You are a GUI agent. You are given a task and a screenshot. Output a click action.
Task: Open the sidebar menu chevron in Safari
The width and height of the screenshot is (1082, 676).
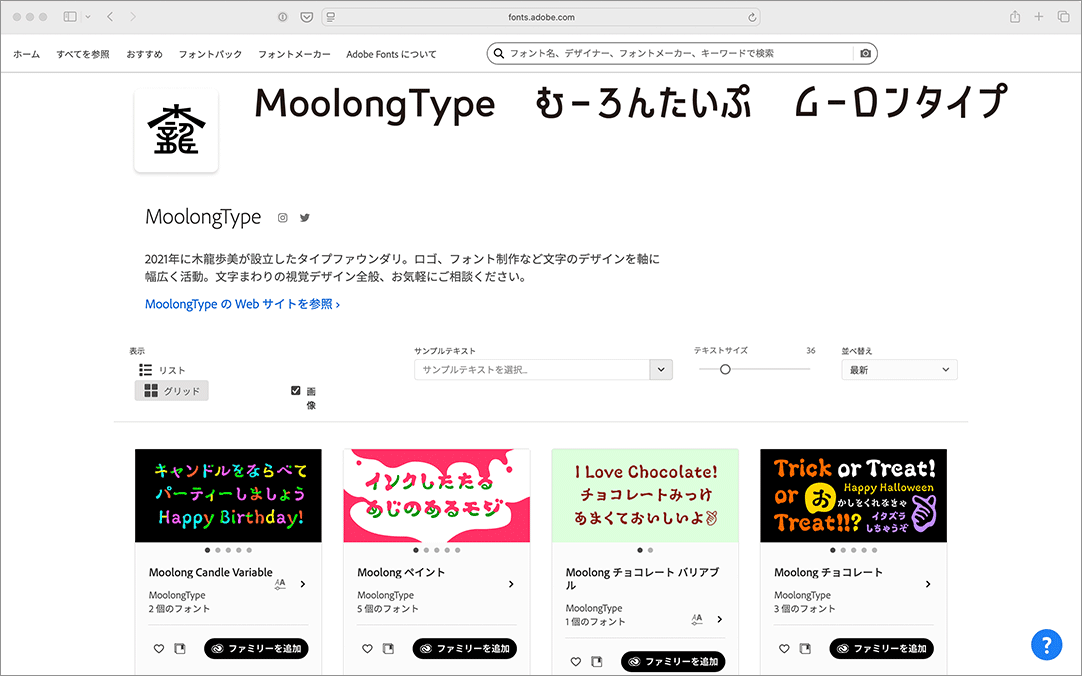pyautogui.click(x=88, y=17)
